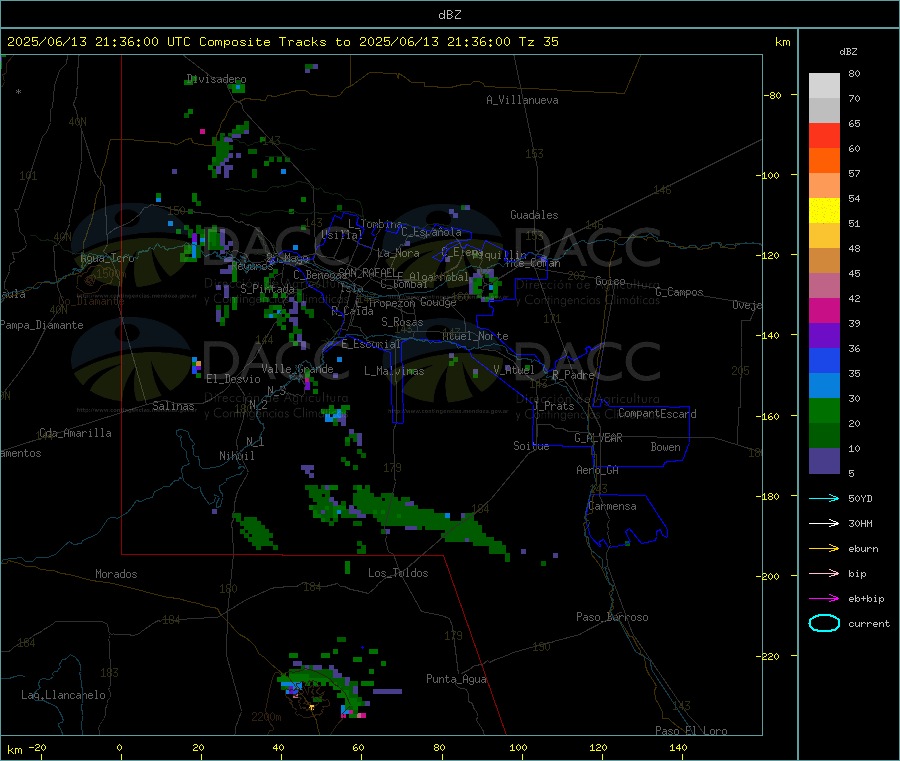
Task: Click the Valle_Grande location label
Action: 297,369
